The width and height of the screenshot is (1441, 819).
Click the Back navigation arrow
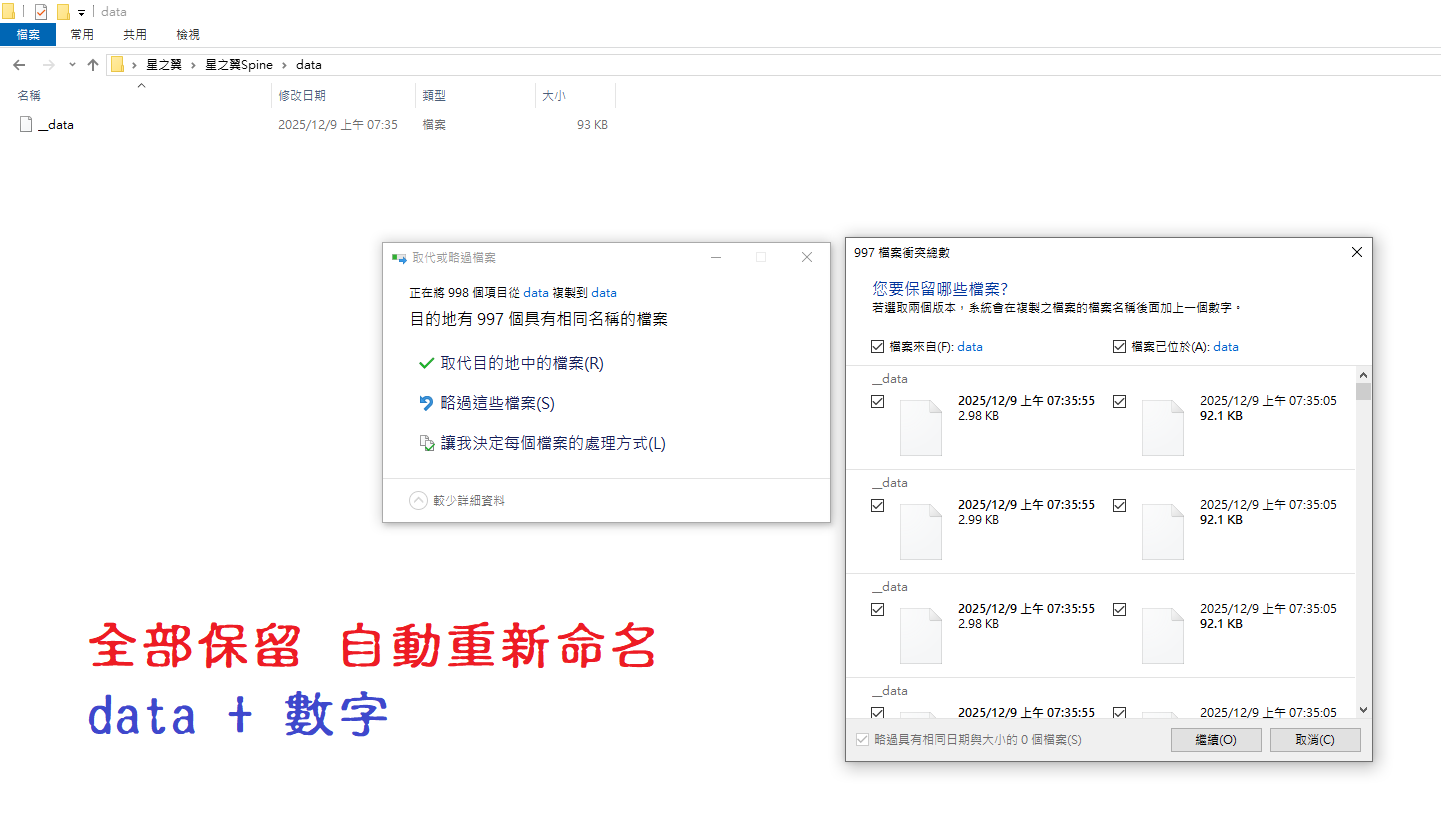click(19, 65)
